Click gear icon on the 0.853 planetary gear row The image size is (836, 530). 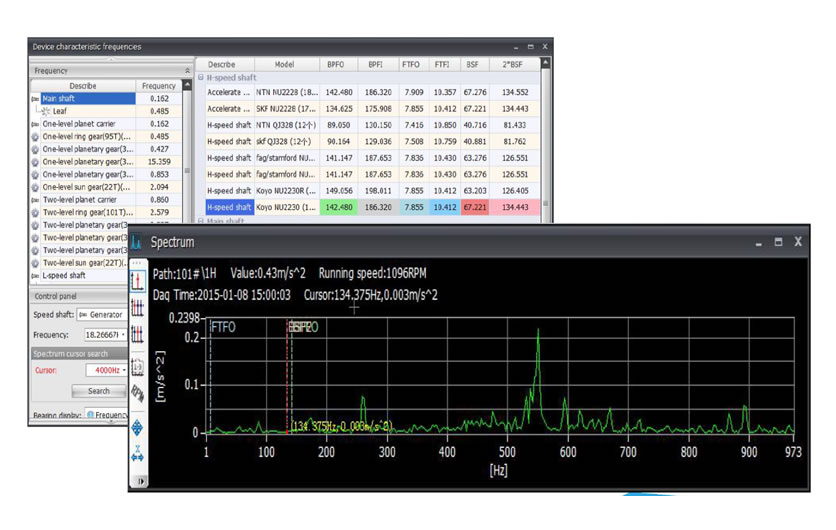click(35, 174)
